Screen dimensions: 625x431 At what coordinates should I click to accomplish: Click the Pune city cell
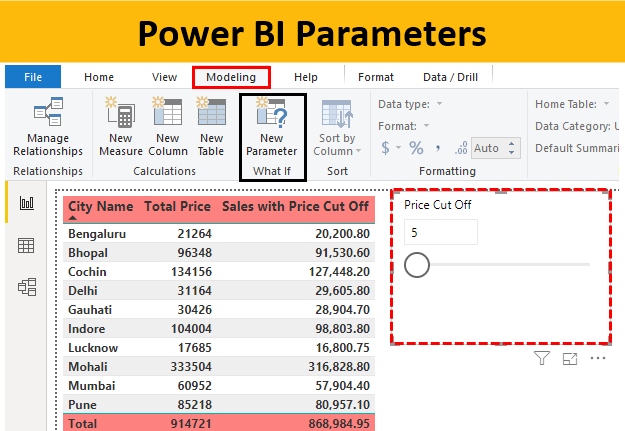coord(82,405)
